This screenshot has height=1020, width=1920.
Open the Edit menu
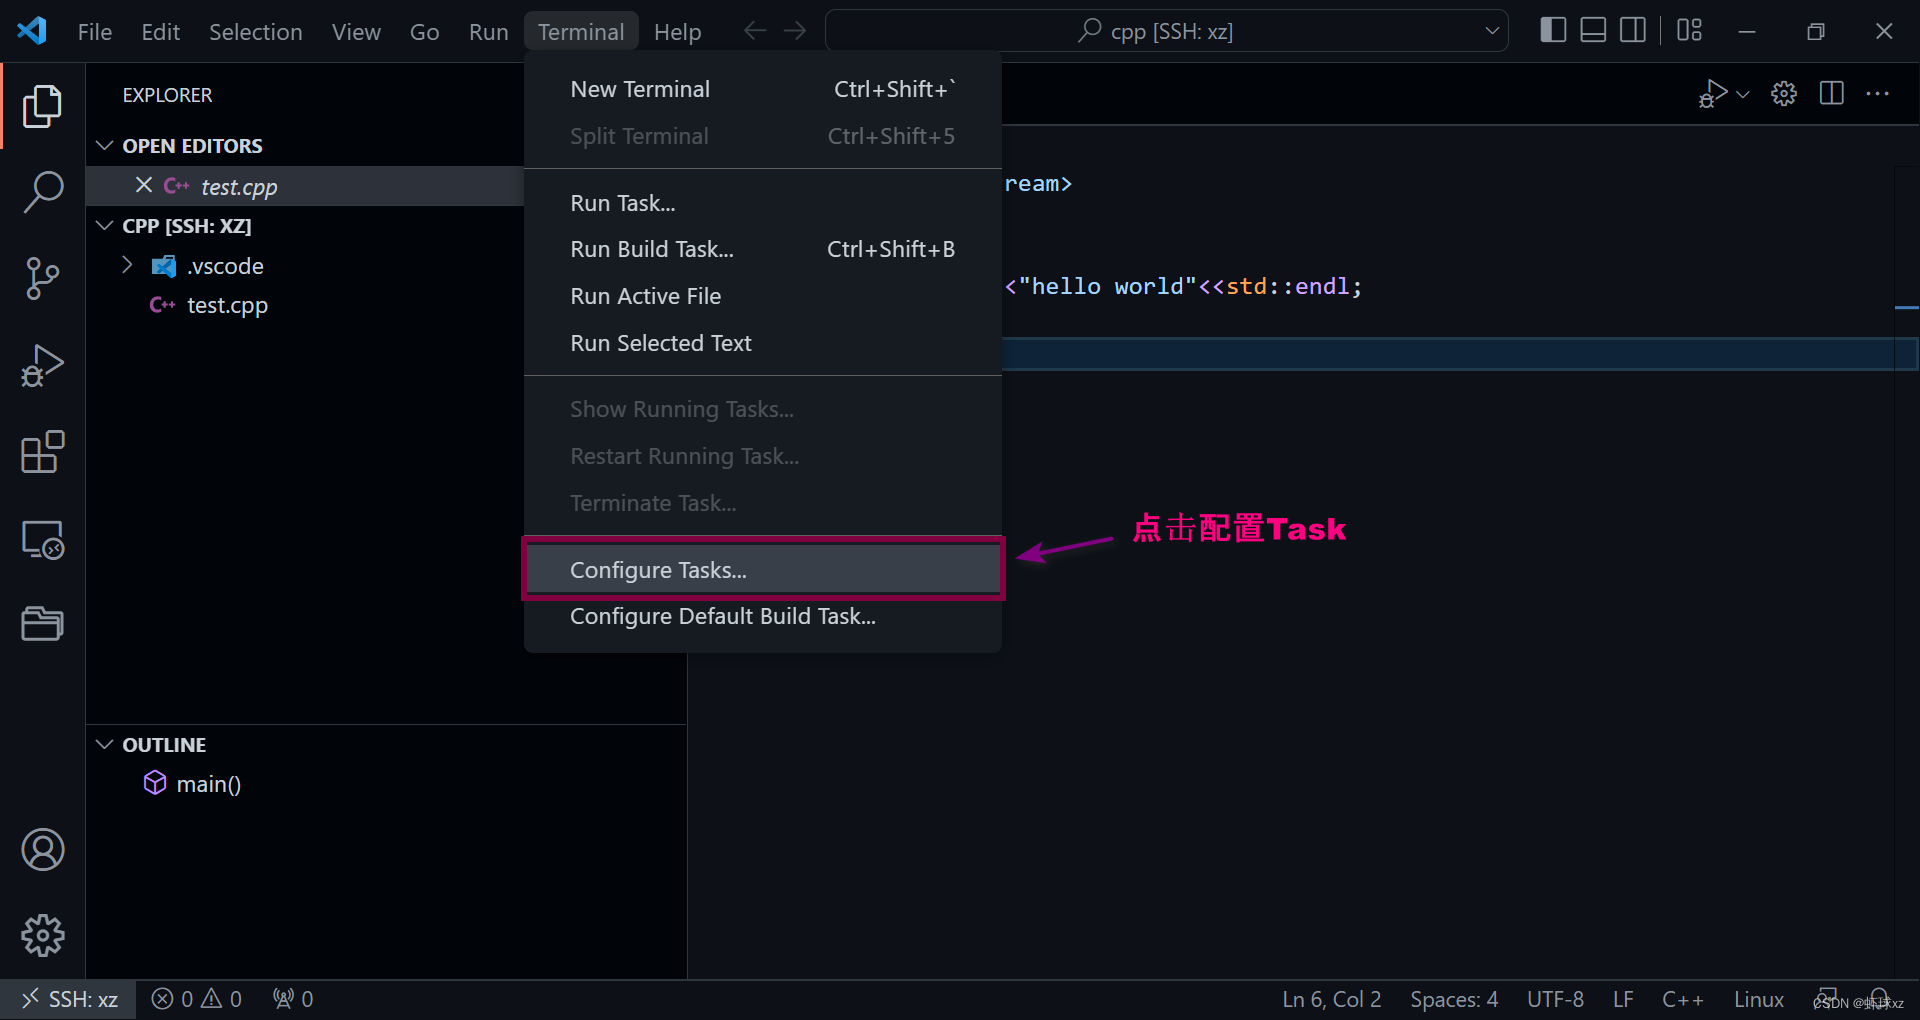161,32
